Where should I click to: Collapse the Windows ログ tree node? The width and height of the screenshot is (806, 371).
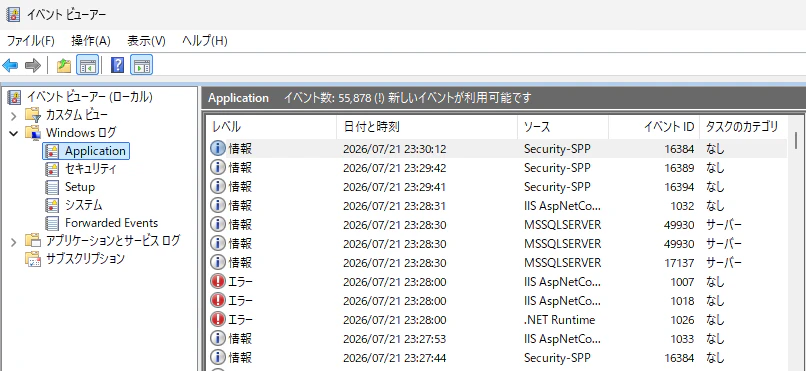pyautogui.click(x=14, y=133)
